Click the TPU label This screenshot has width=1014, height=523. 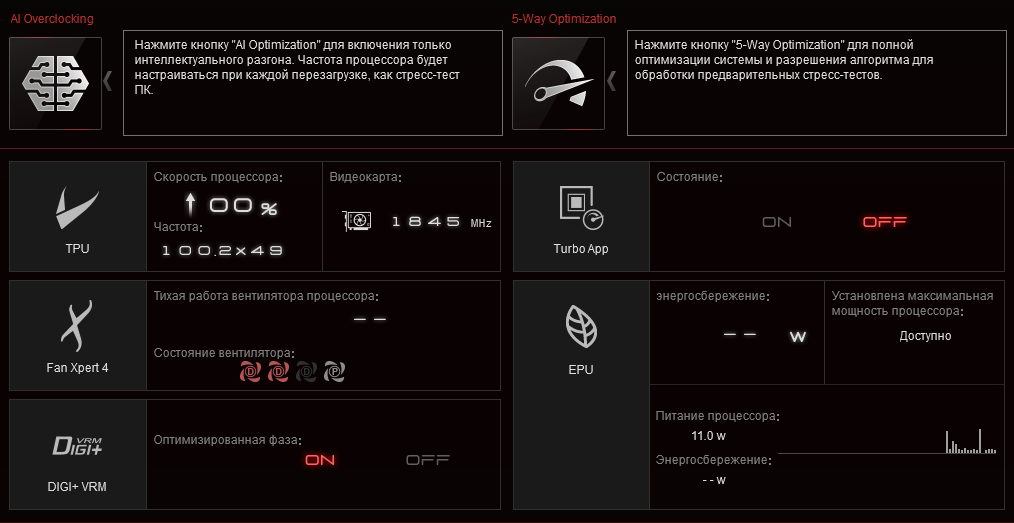(x=78, y=248)
